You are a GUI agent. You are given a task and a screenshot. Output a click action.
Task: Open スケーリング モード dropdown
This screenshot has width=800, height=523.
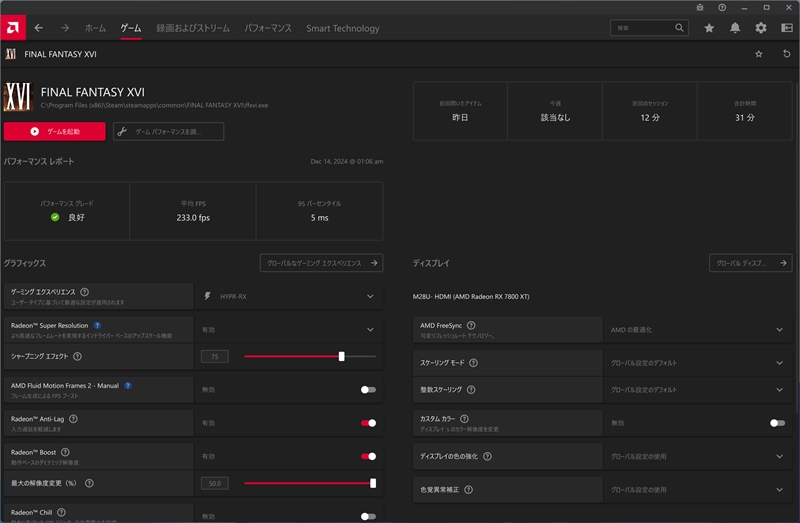point(697,363)
